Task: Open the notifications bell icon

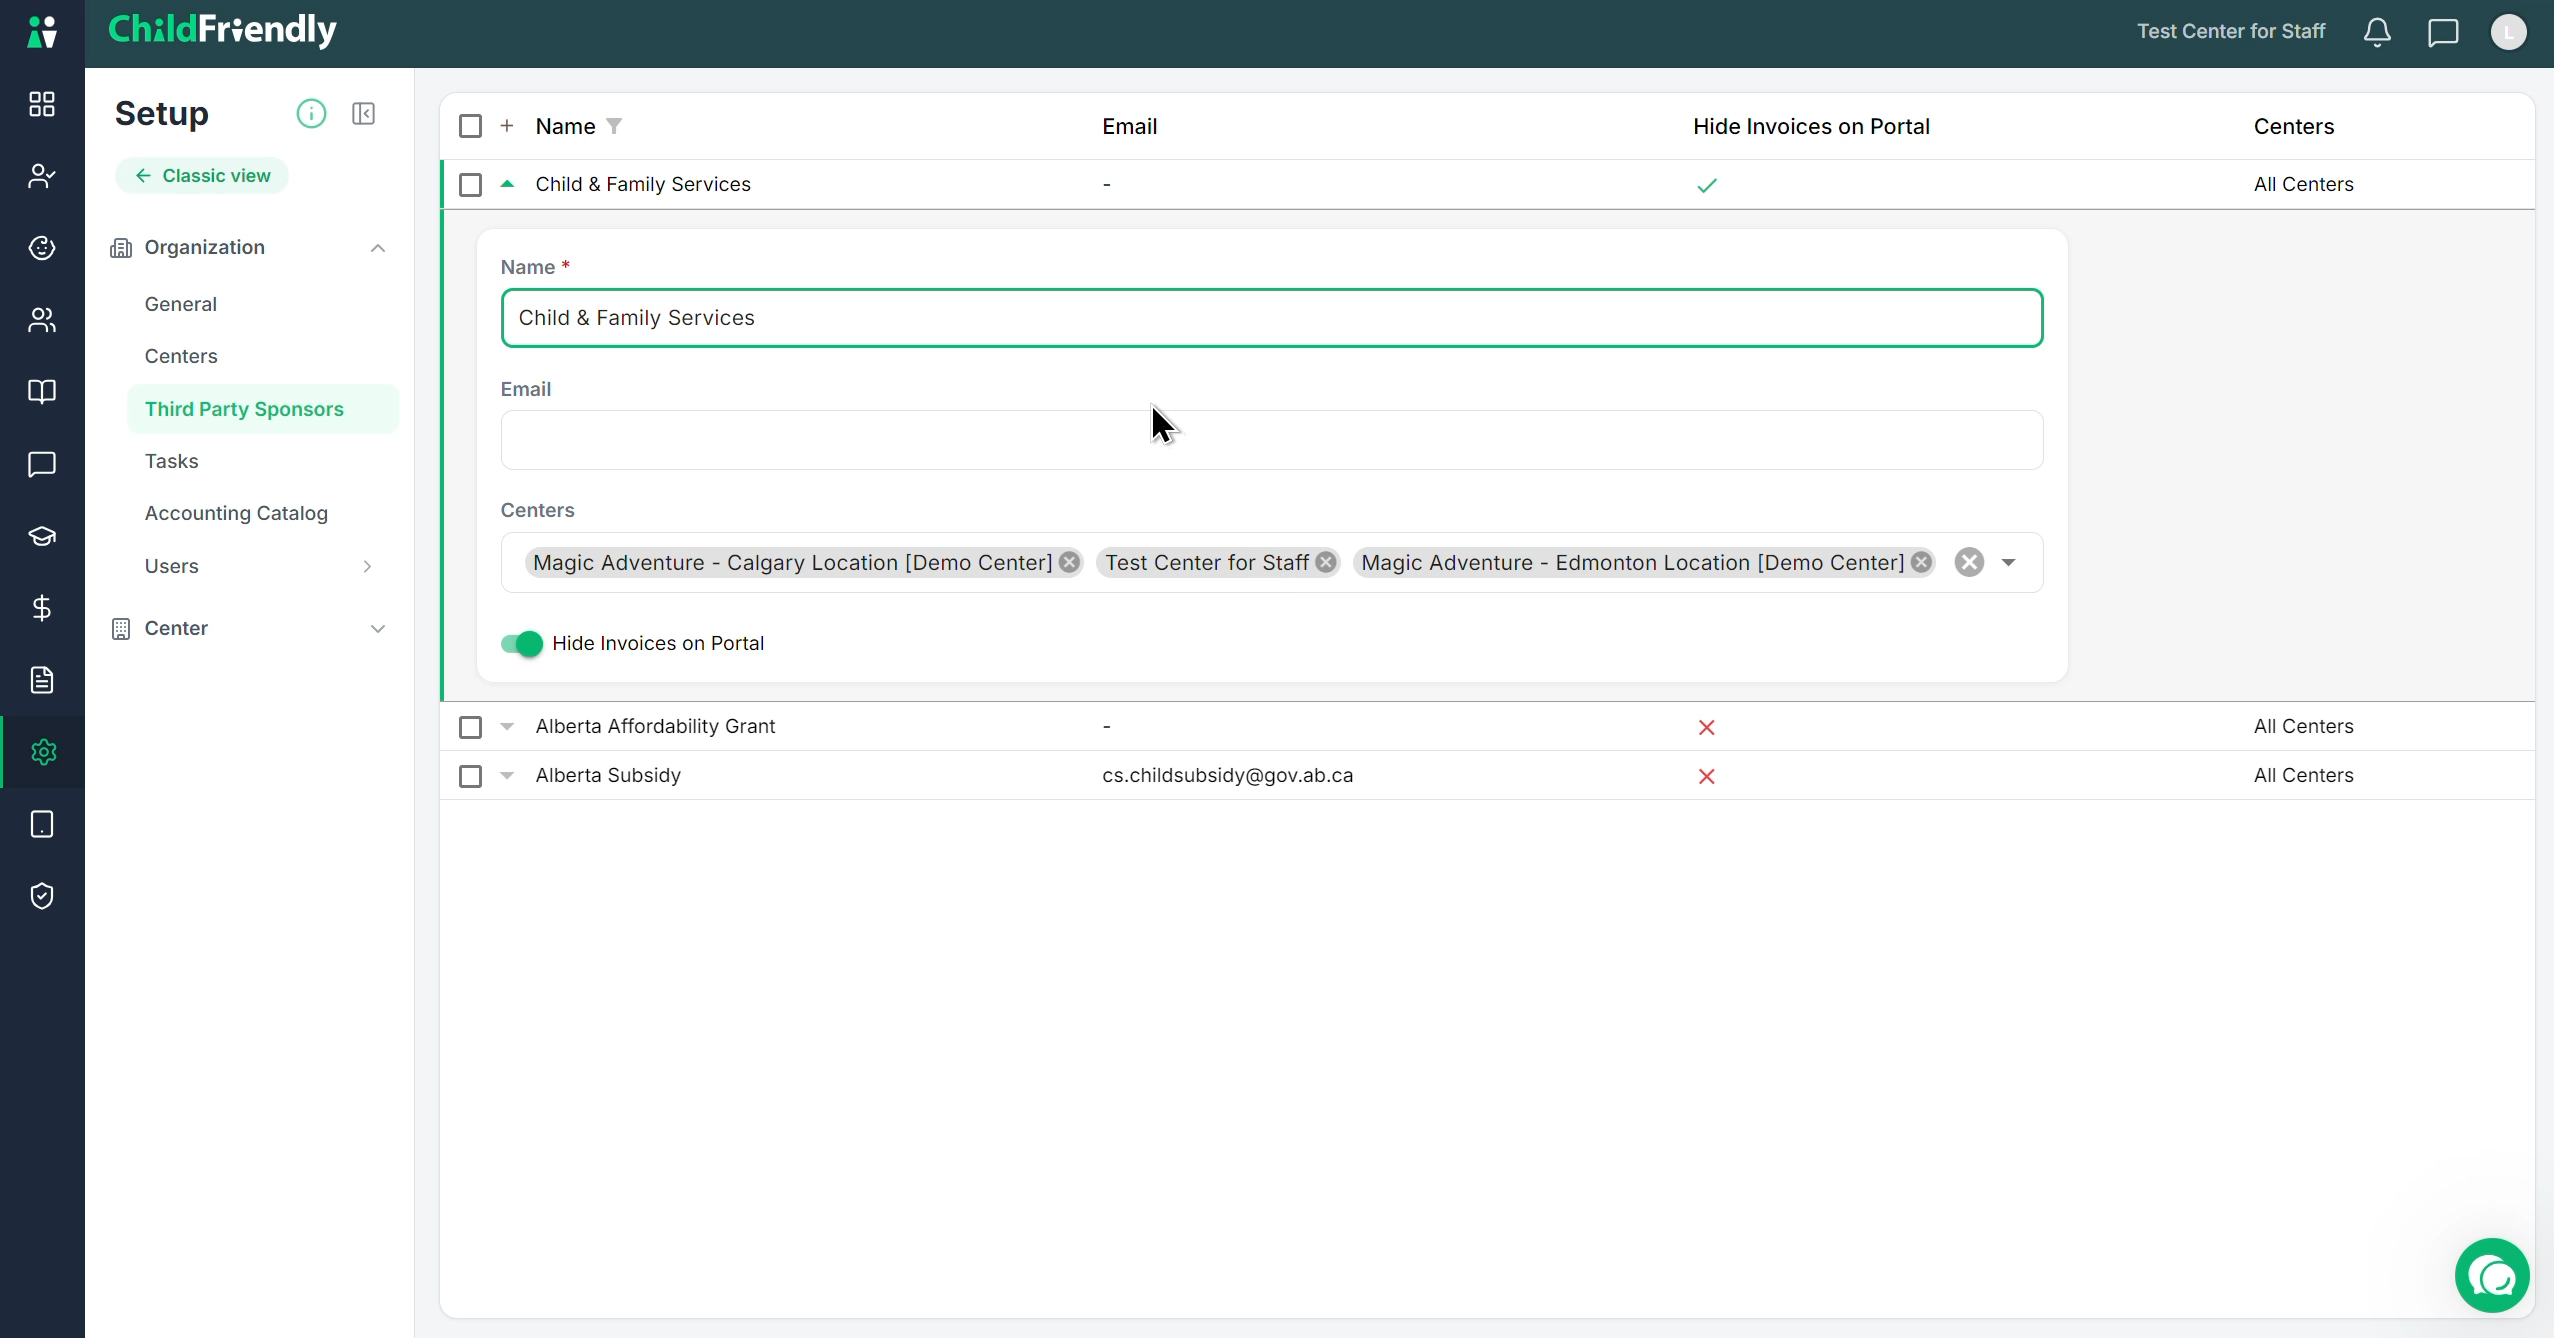Action: coord(2377,32)
